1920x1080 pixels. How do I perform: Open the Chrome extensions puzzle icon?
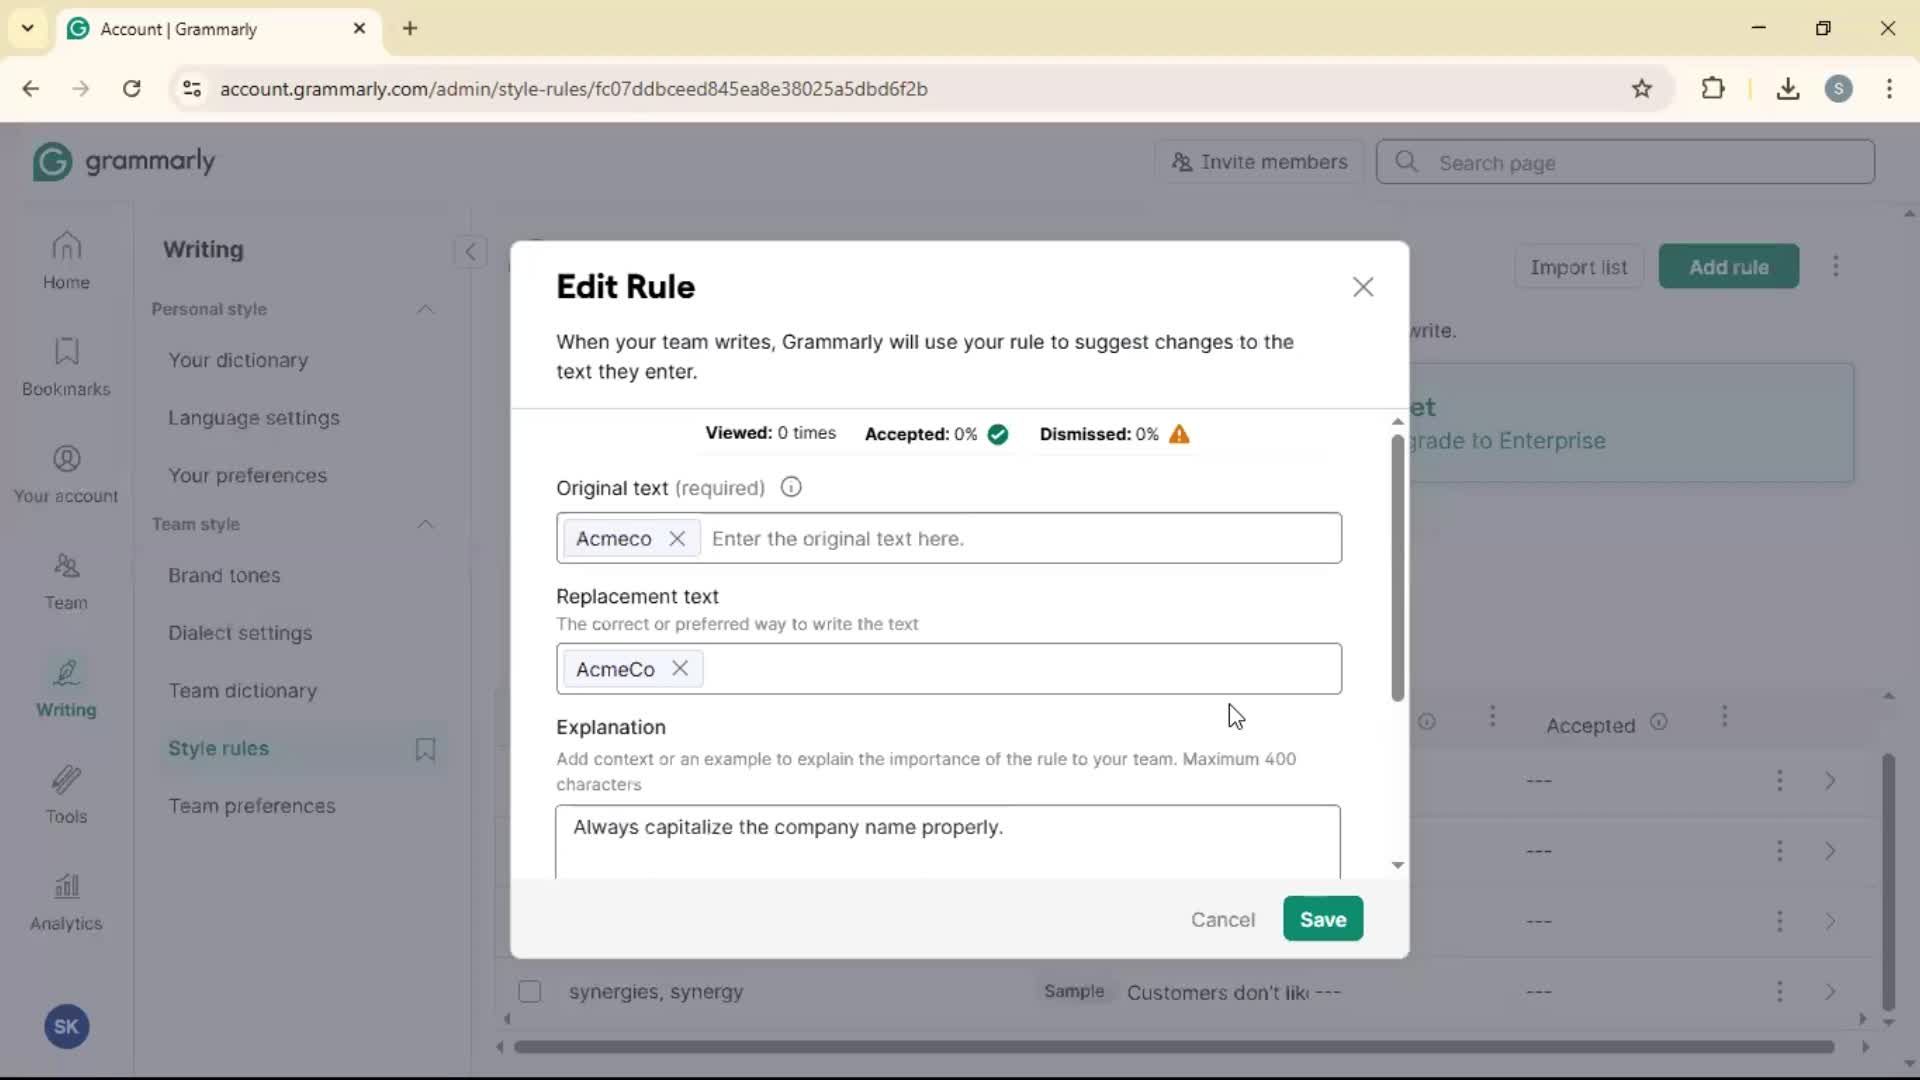point(1713,88)
